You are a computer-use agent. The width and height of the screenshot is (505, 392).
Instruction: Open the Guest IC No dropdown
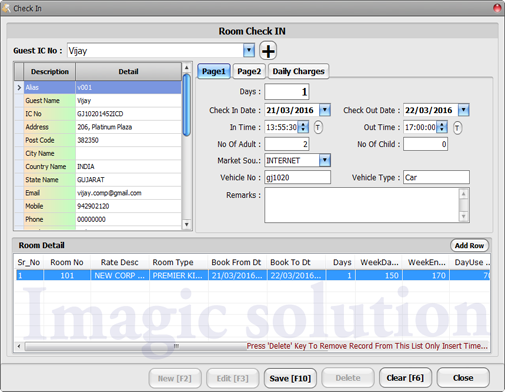tap(249, 51)
